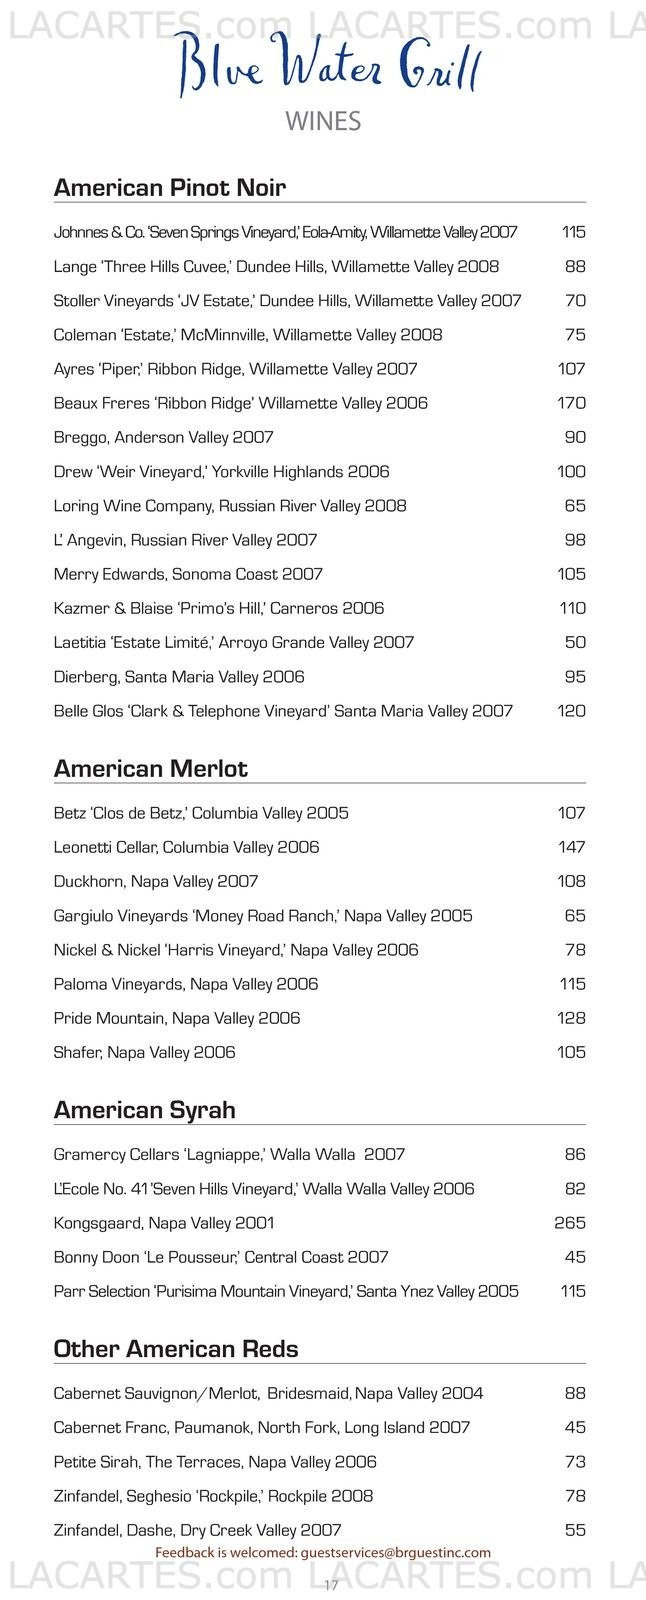Click the Duckhorn, Napa Valley 2007 entry
The image size is (646, 1600).
156,881
